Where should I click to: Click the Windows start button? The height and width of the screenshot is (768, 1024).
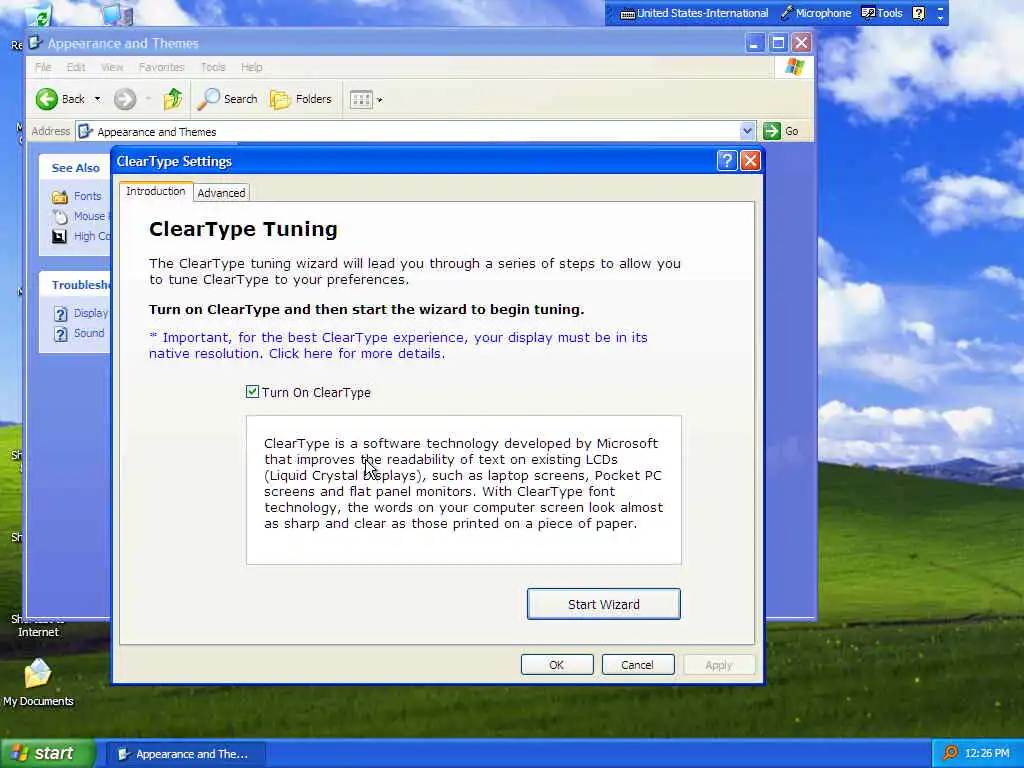pos(48,753)
